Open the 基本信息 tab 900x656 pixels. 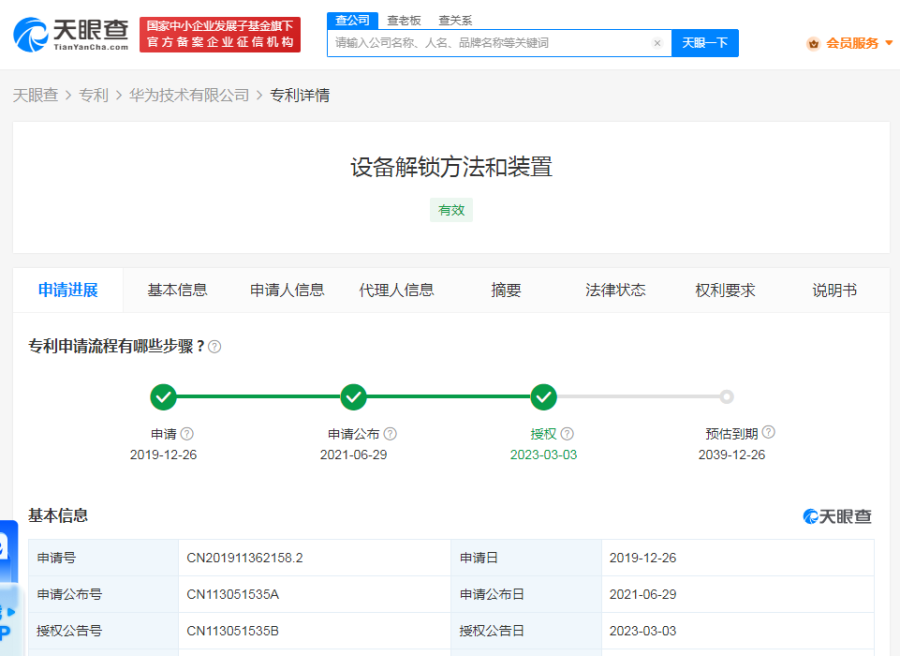(x=177, y=290)
